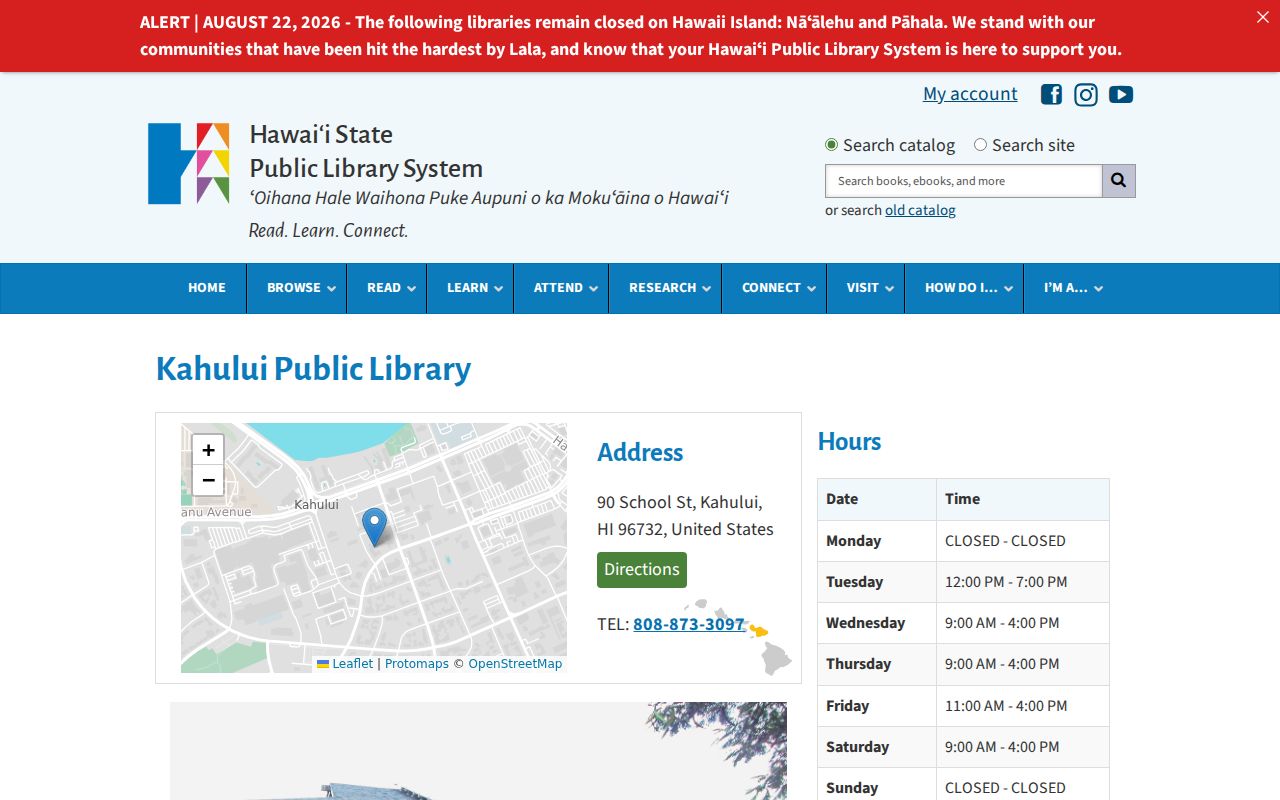Click the Hawai'i State Public Library System title
This screenshot has height=800, width=1280.
point(366,151)
